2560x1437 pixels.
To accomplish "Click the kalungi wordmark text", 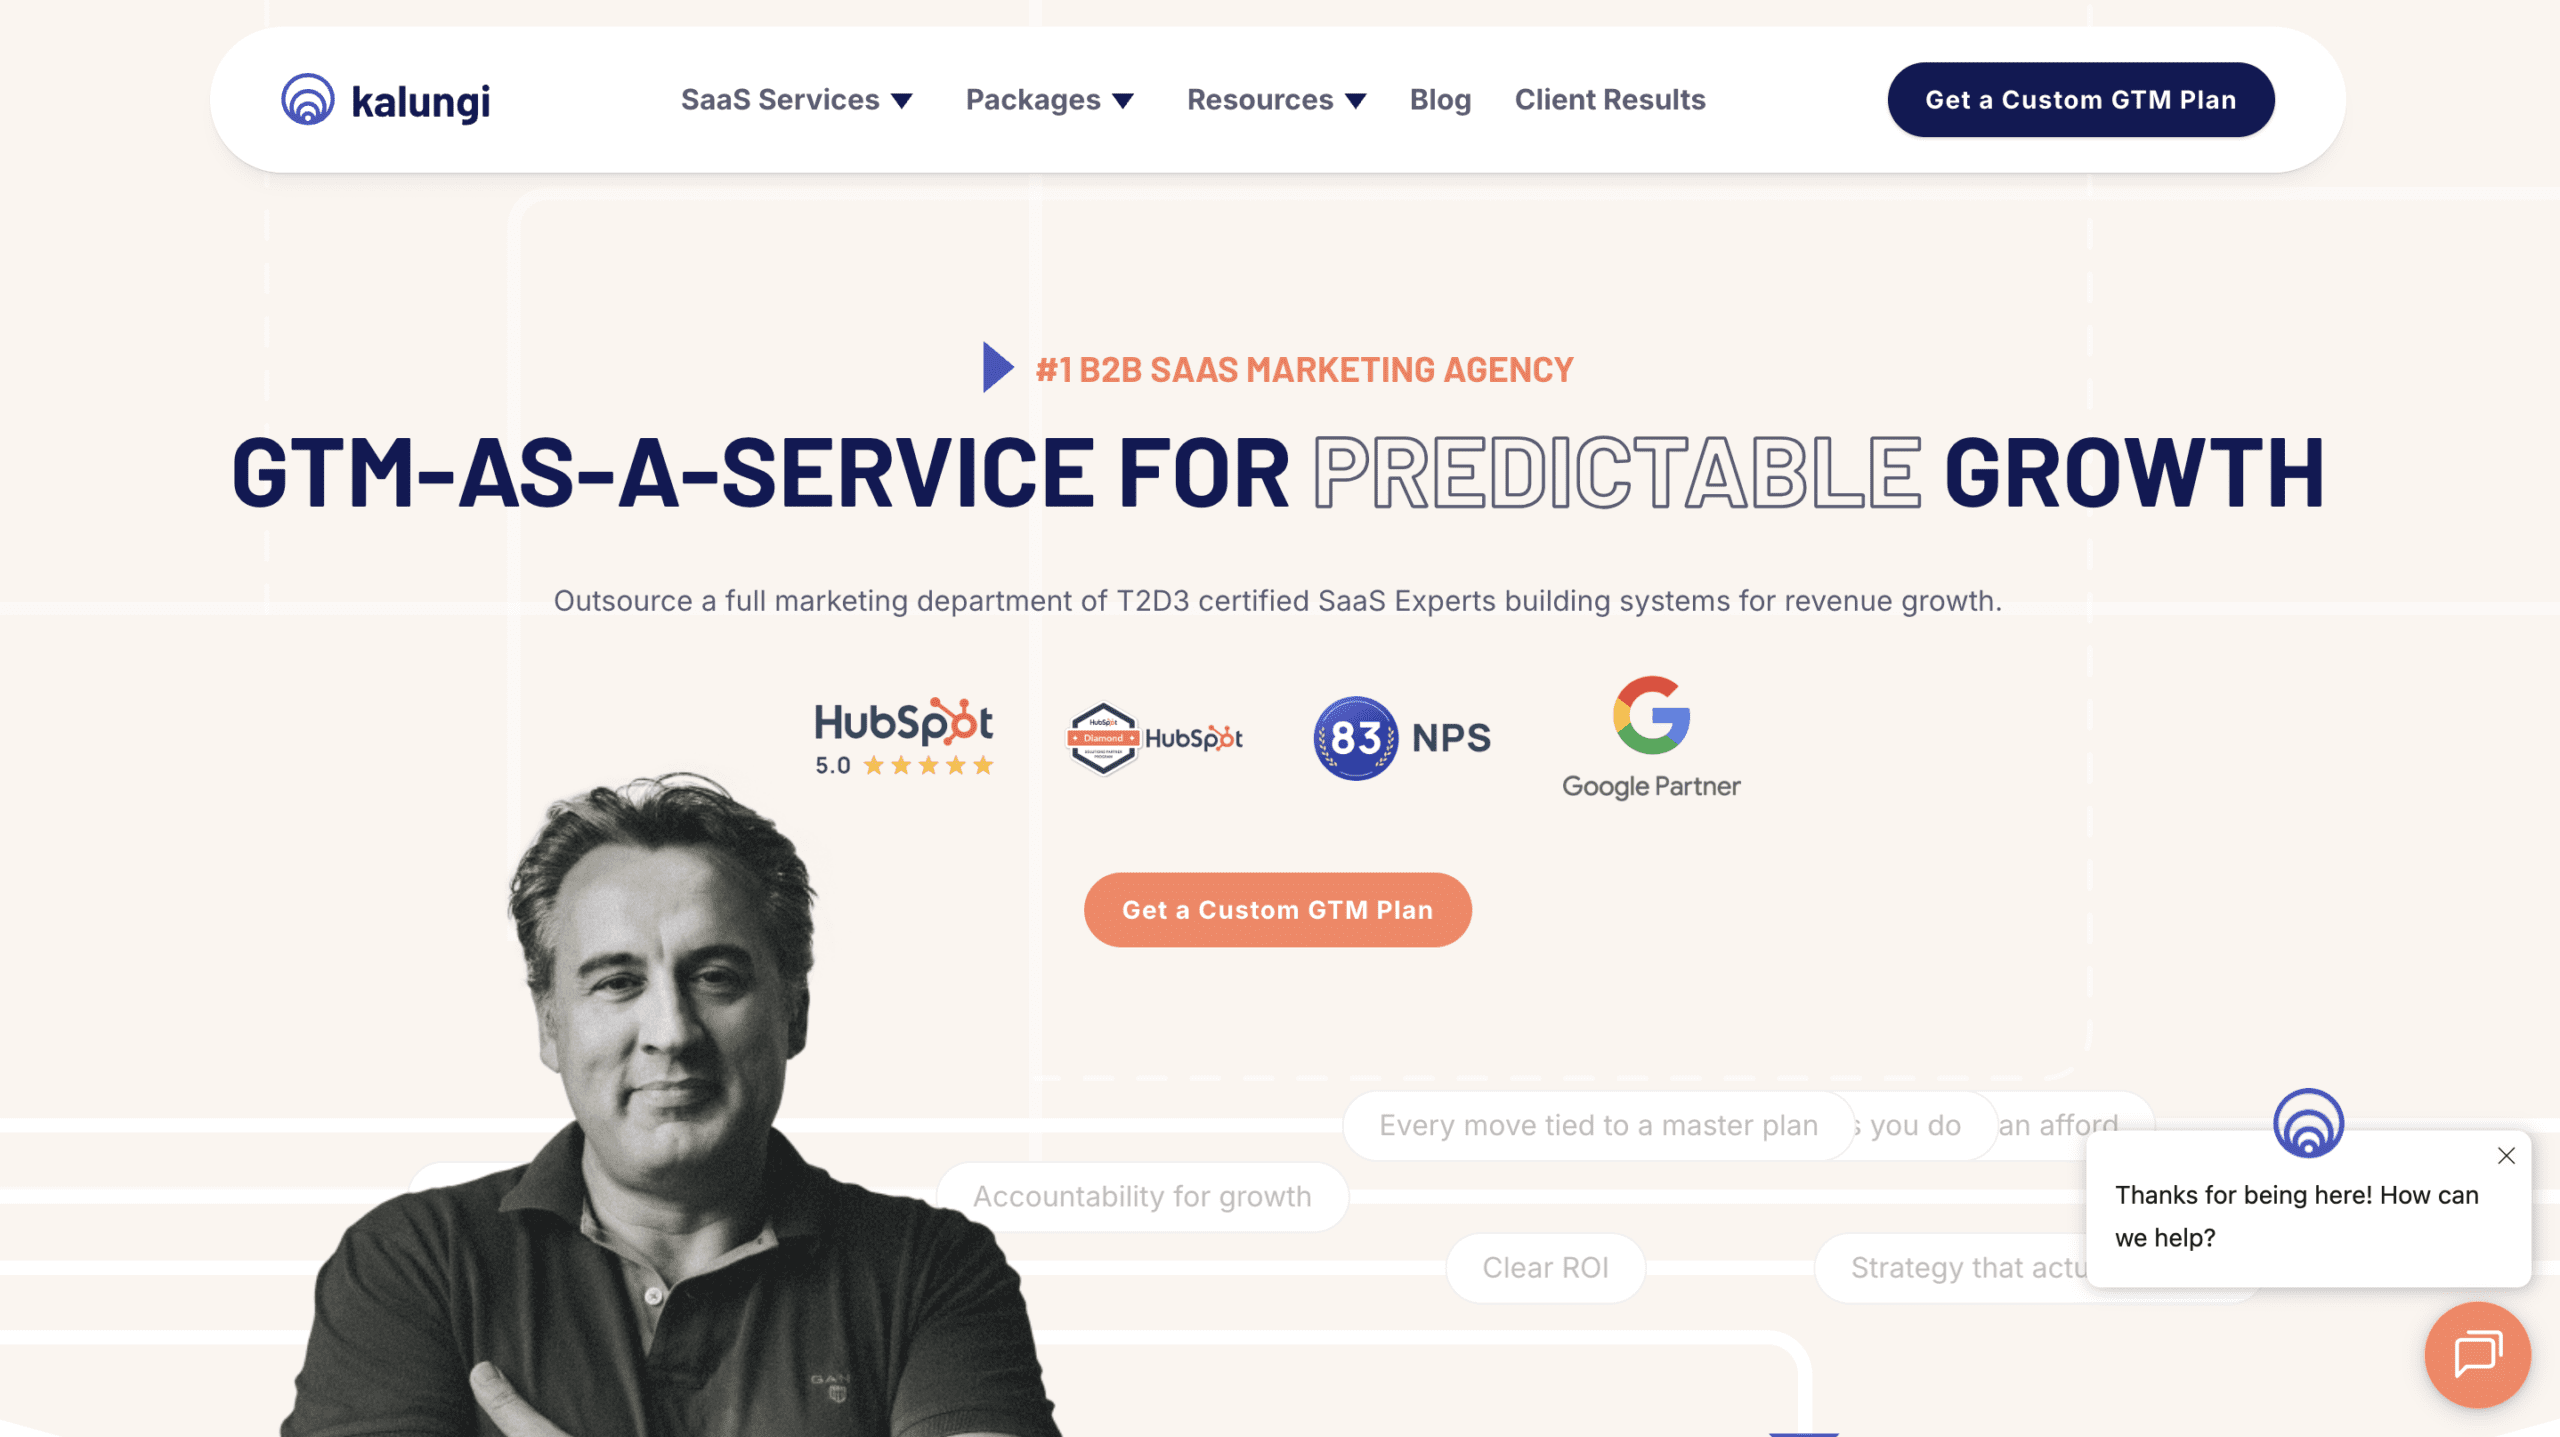I will (x=421, y=102).
